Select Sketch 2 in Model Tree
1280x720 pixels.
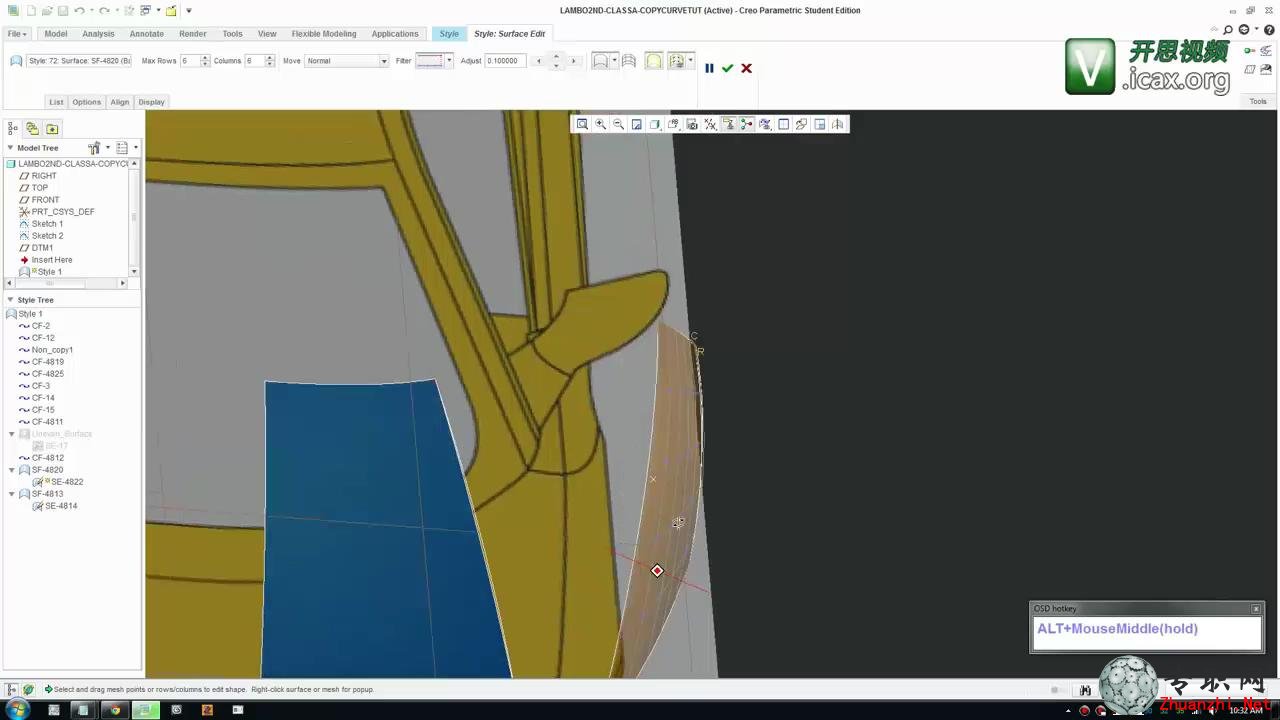(x=47, y=236)
